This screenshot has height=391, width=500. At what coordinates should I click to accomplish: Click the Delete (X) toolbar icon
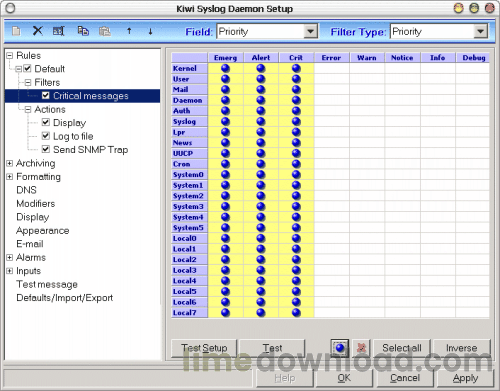coord(37,31)
